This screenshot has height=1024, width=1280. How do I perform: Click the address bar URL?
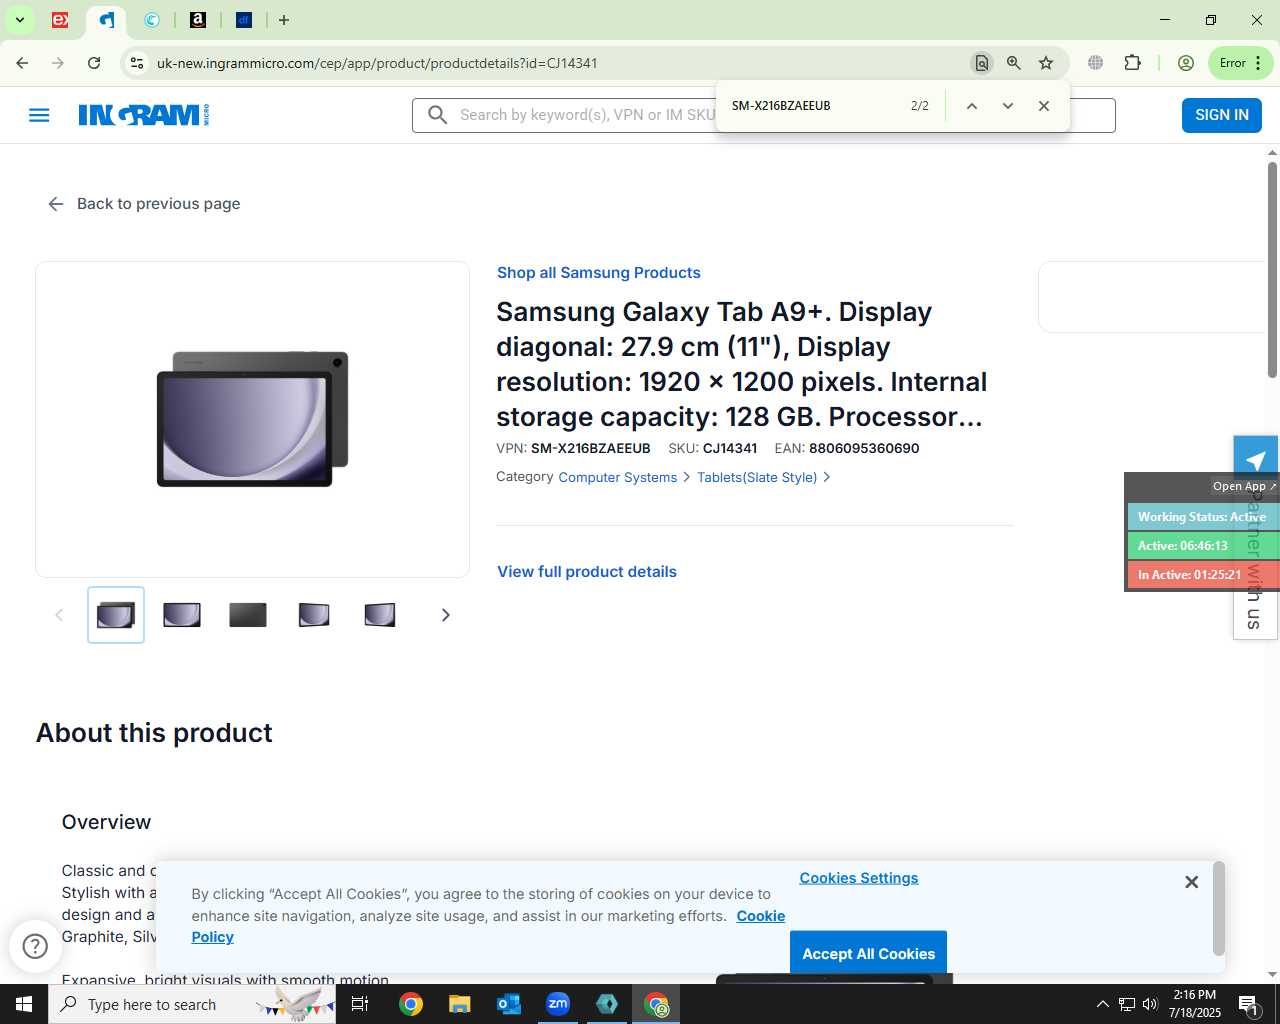pos(377,63)
